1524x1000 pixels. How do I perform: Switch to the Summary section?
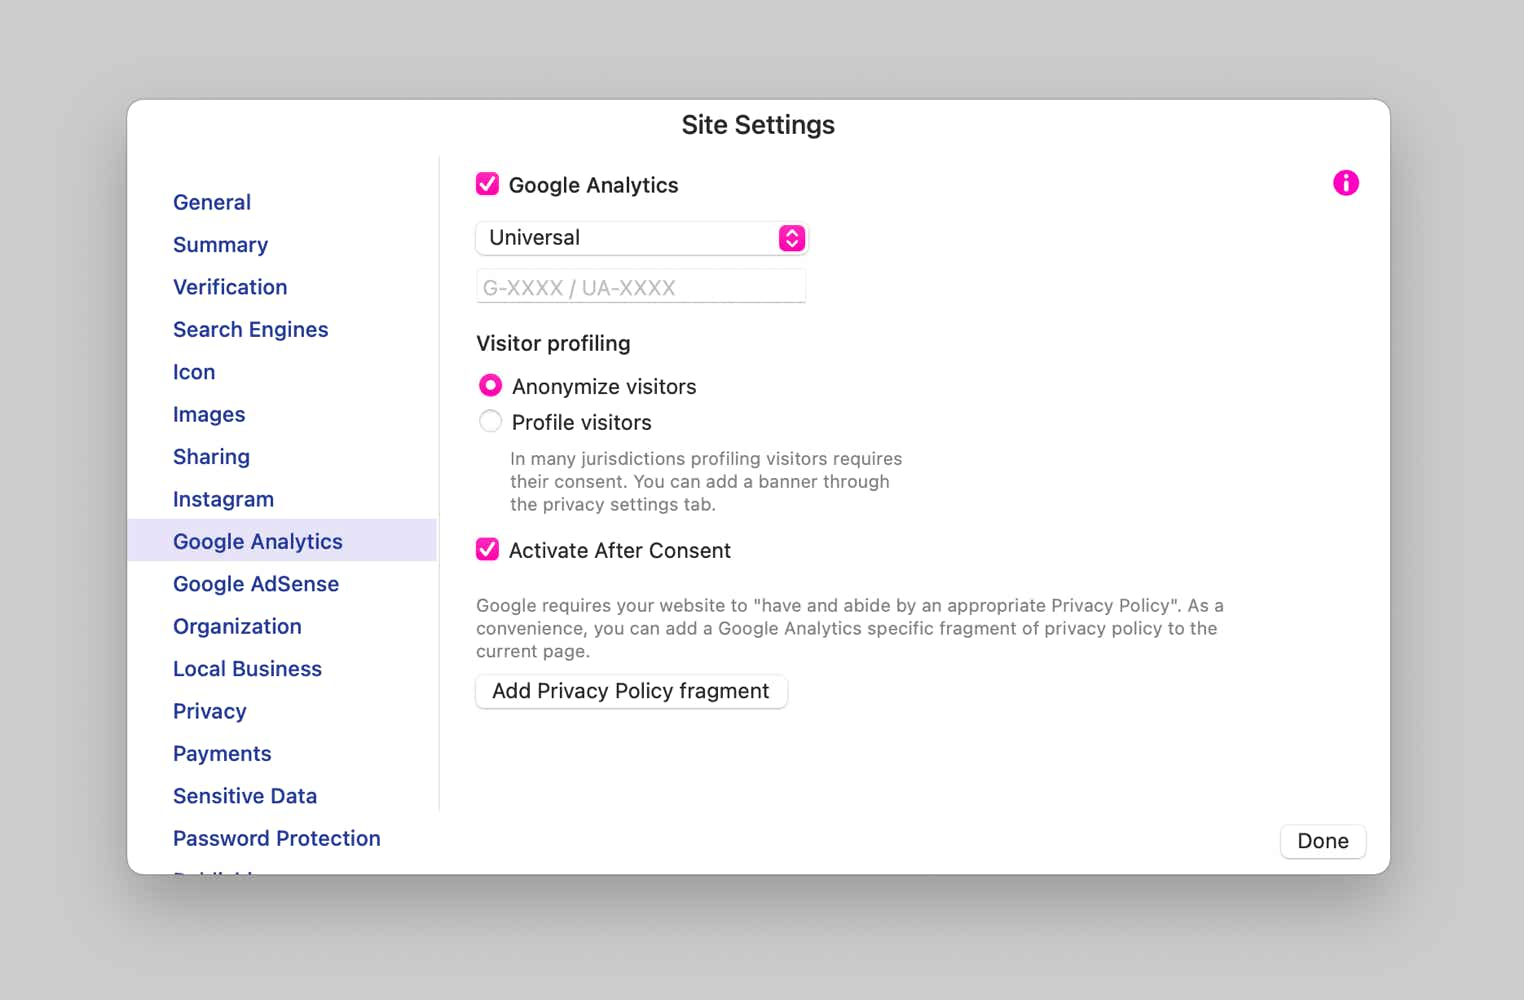pyautogui.click(x=220, y=245)
